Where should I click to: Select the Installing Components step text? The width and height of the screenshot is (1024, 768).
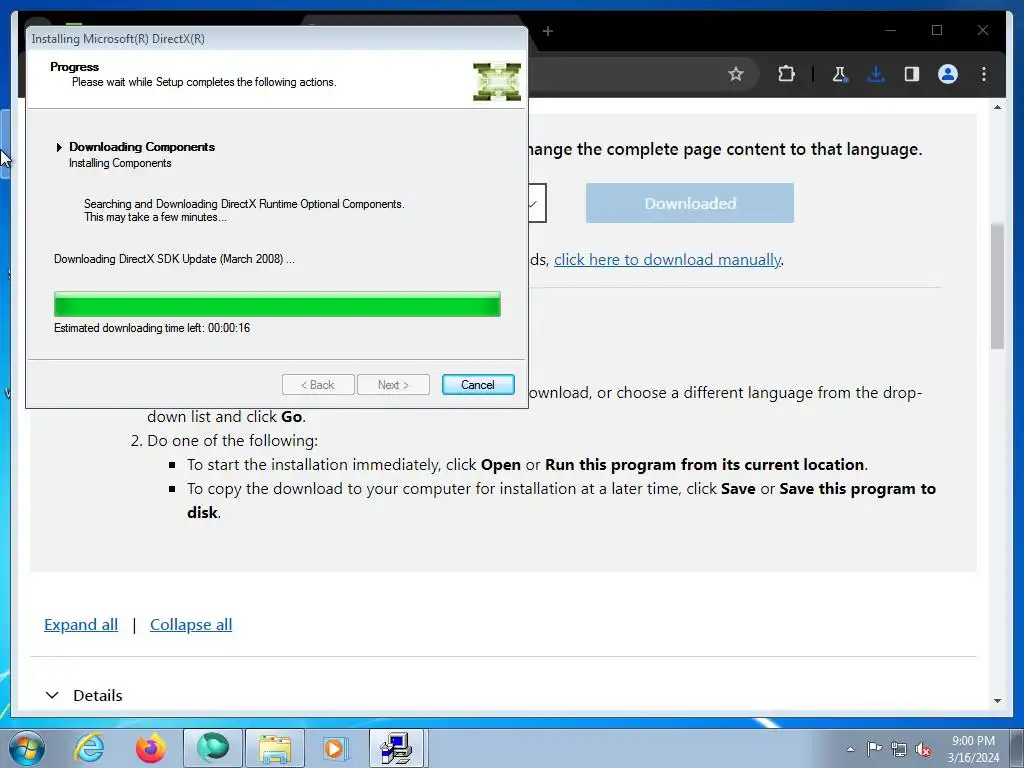pos(120,163)
